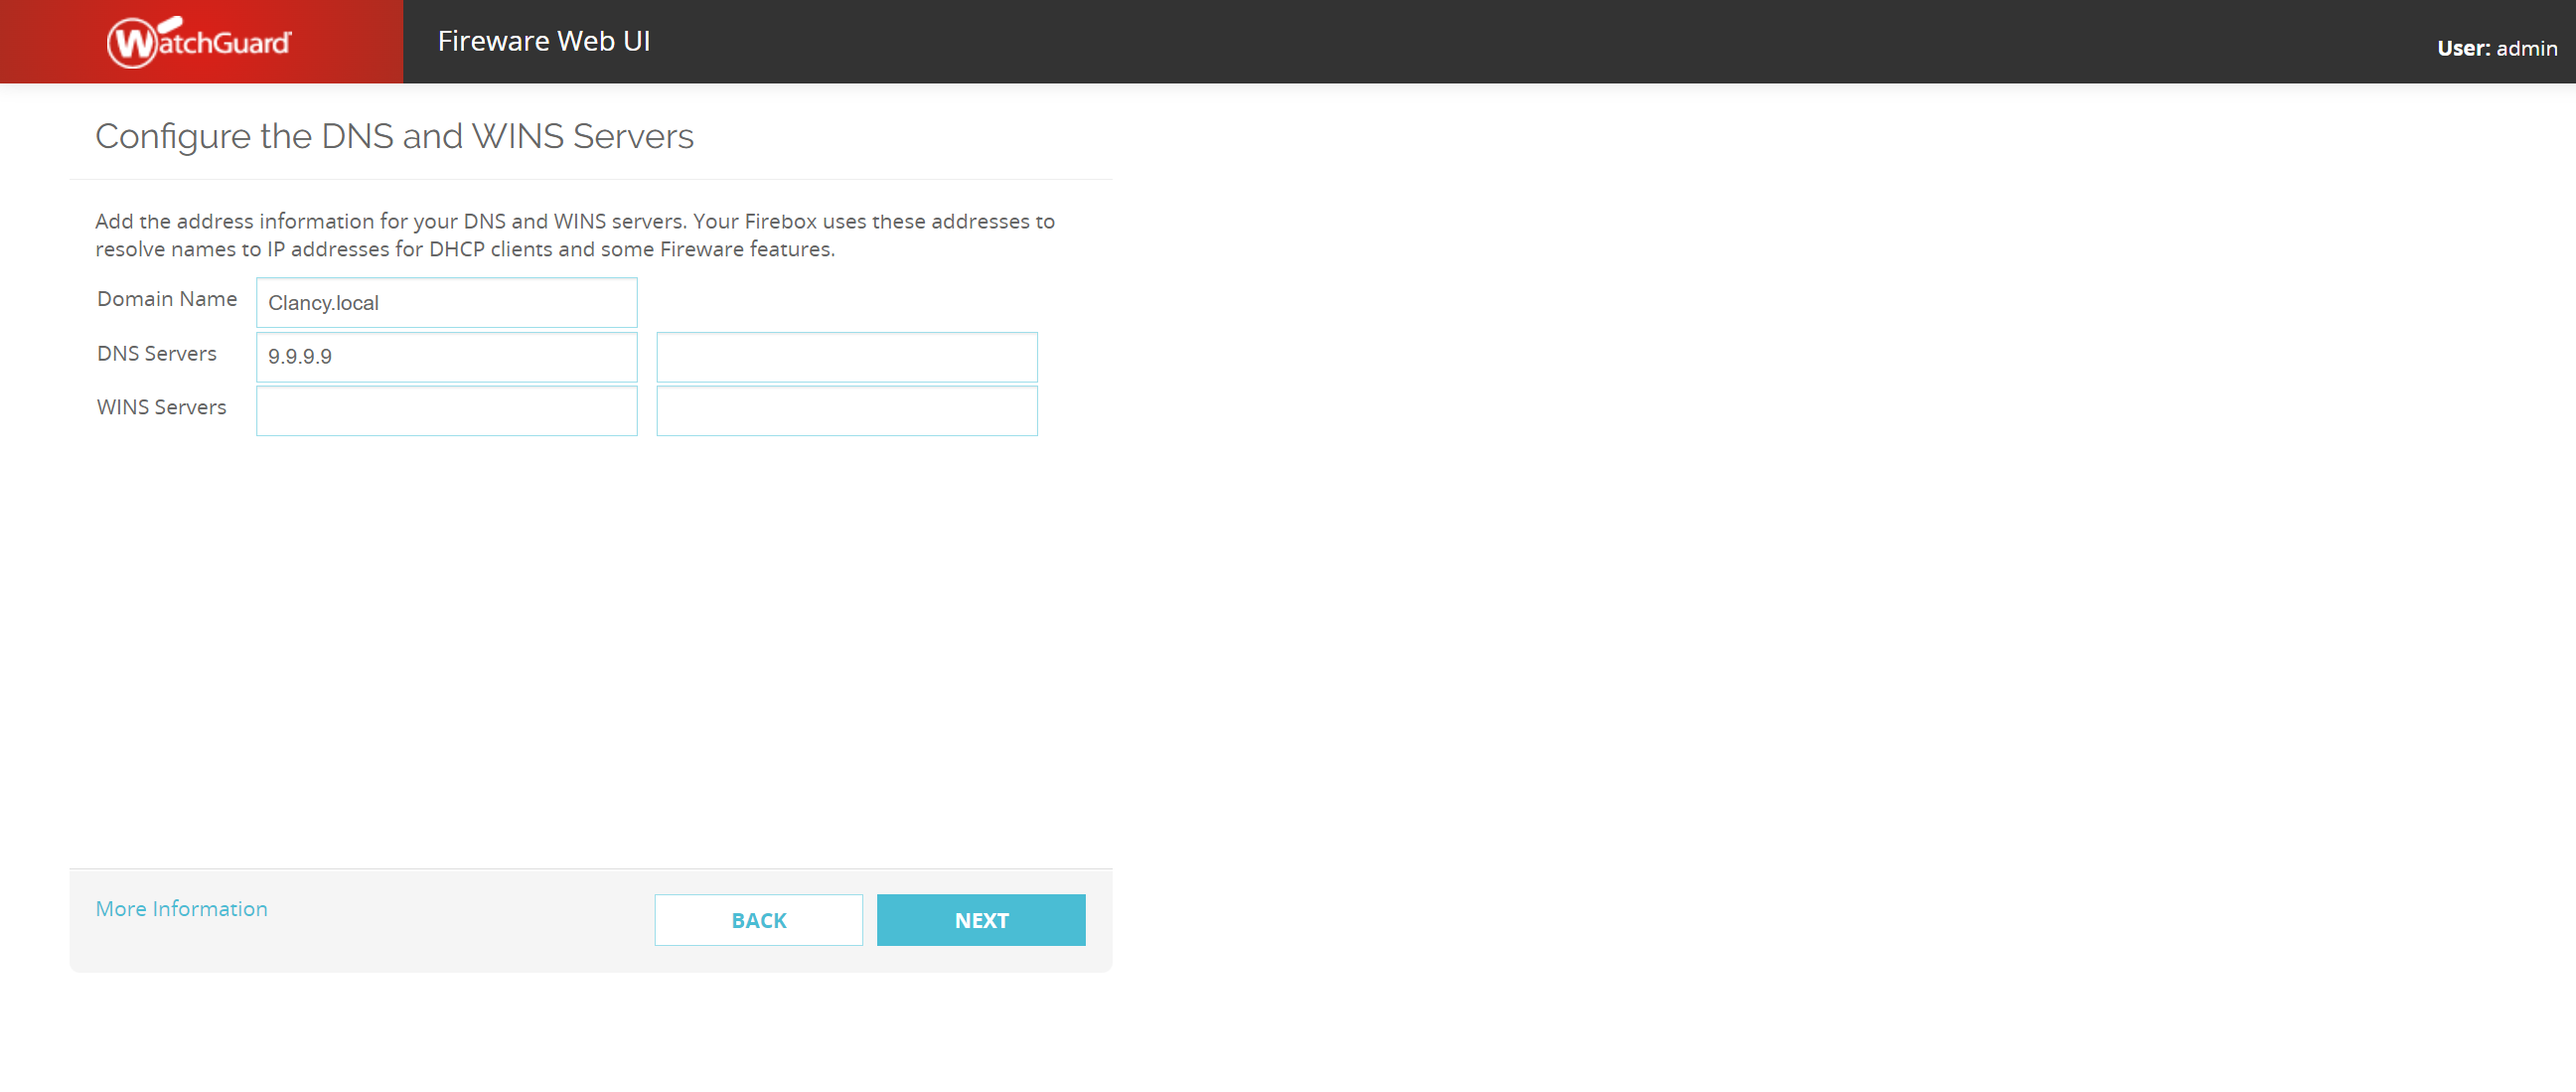Viewport: 2576px width, 1092px height.
Task: Open the More Information link
Action: (181, 908)
